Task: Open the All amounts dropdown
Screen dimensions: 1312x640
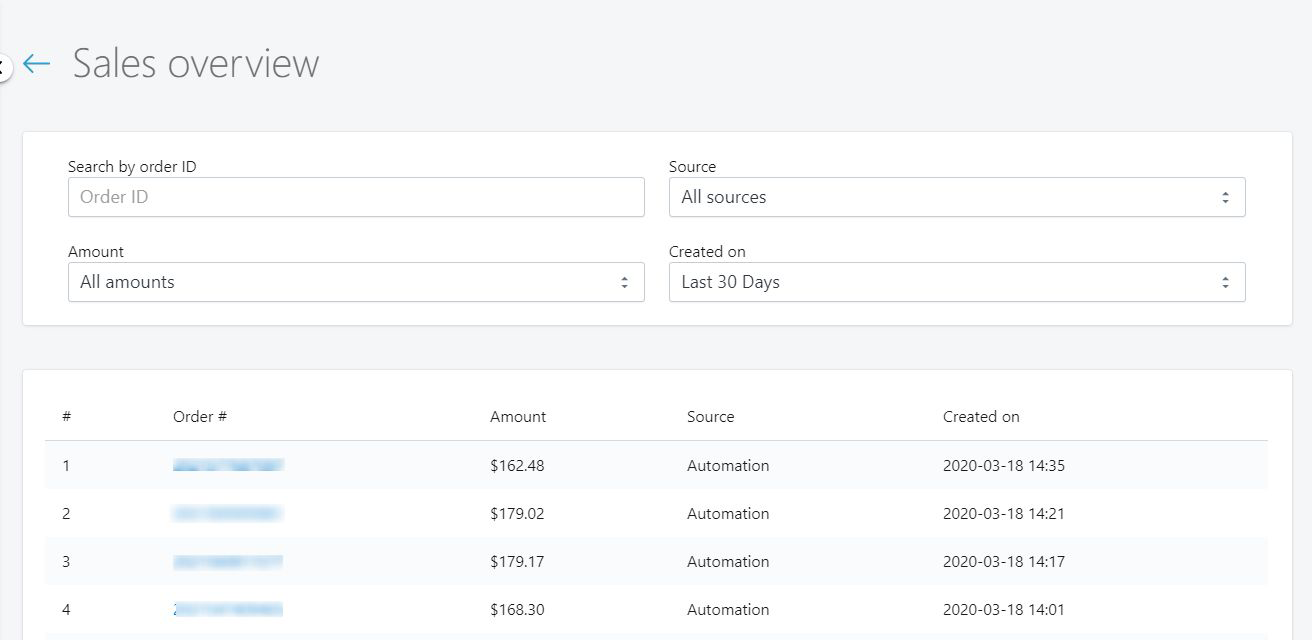Action: click(x=356, y=282)
